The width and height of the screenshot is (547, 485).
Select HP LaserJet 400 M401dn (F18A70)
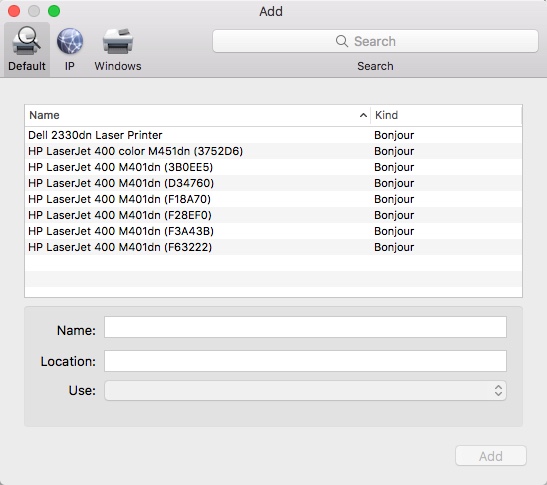(x=274, y=199)
